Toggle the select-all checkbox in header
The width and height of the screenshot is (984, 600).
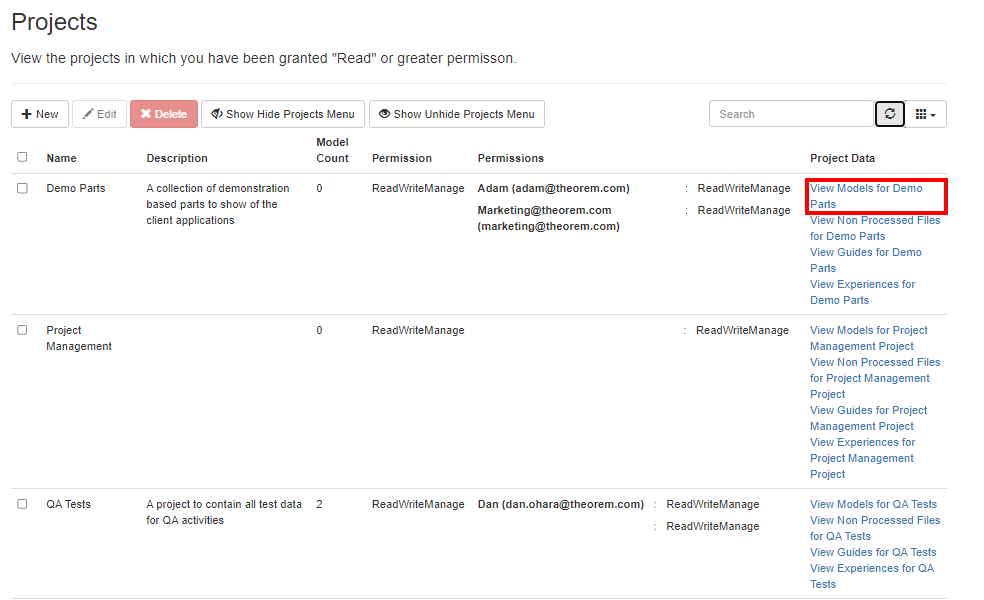coord(22,157)
